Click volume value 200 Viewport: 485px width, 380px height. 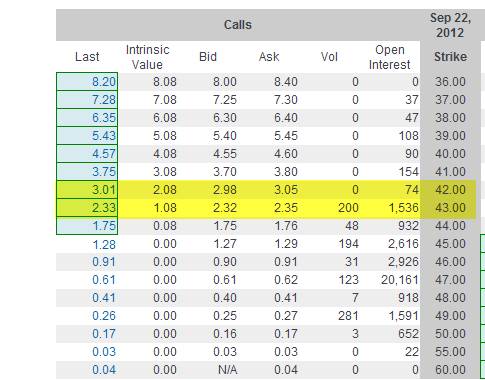pos(348,208)
